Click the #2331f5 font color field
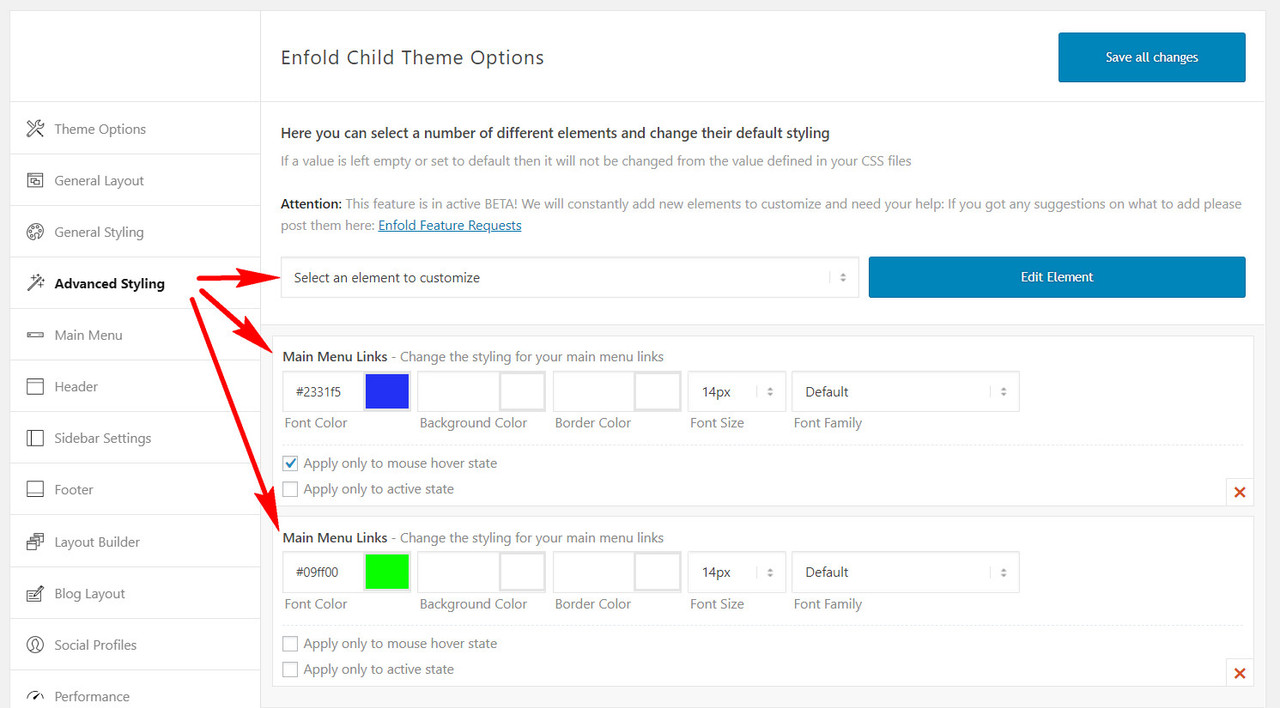The height and width of the screenshot is (708, 1280). point(323,392)
